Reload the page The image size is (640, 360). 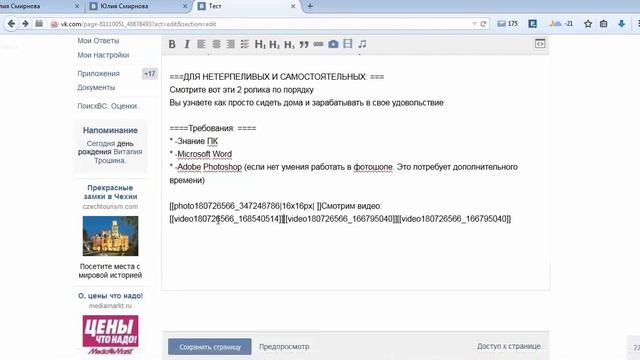coord(483,24)
